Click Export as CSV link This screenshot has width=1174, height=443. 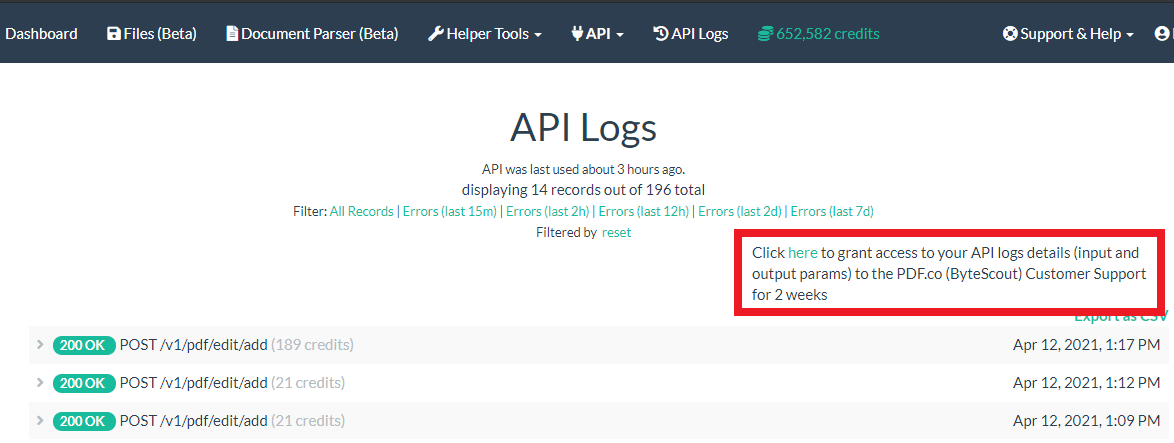(x=1121, y=317)
